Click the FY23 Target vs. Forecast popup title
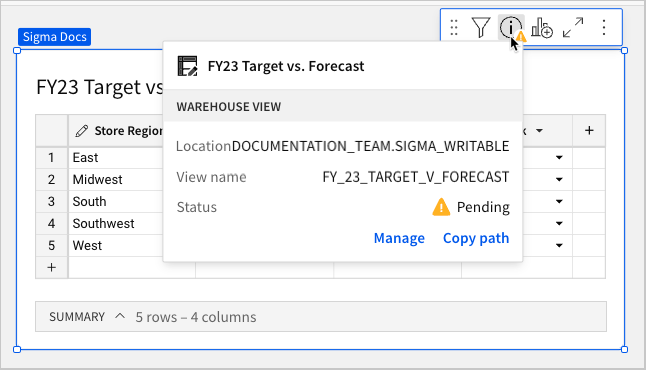 point(286,66)
